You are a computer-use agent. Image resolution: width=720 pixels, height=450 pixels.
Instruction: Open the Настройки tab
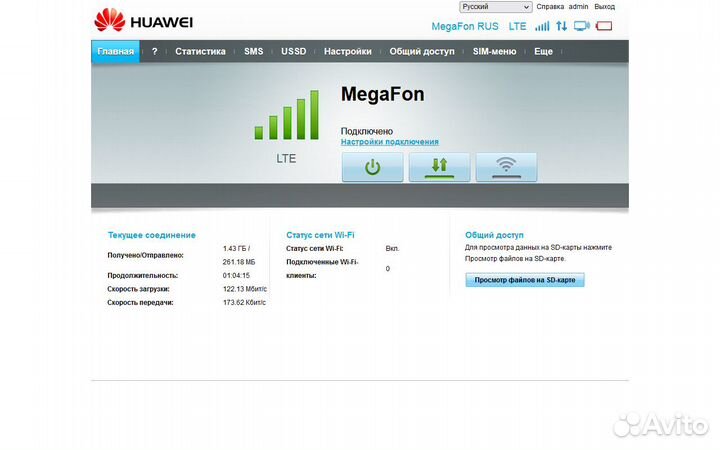click(x=348, y=51)
